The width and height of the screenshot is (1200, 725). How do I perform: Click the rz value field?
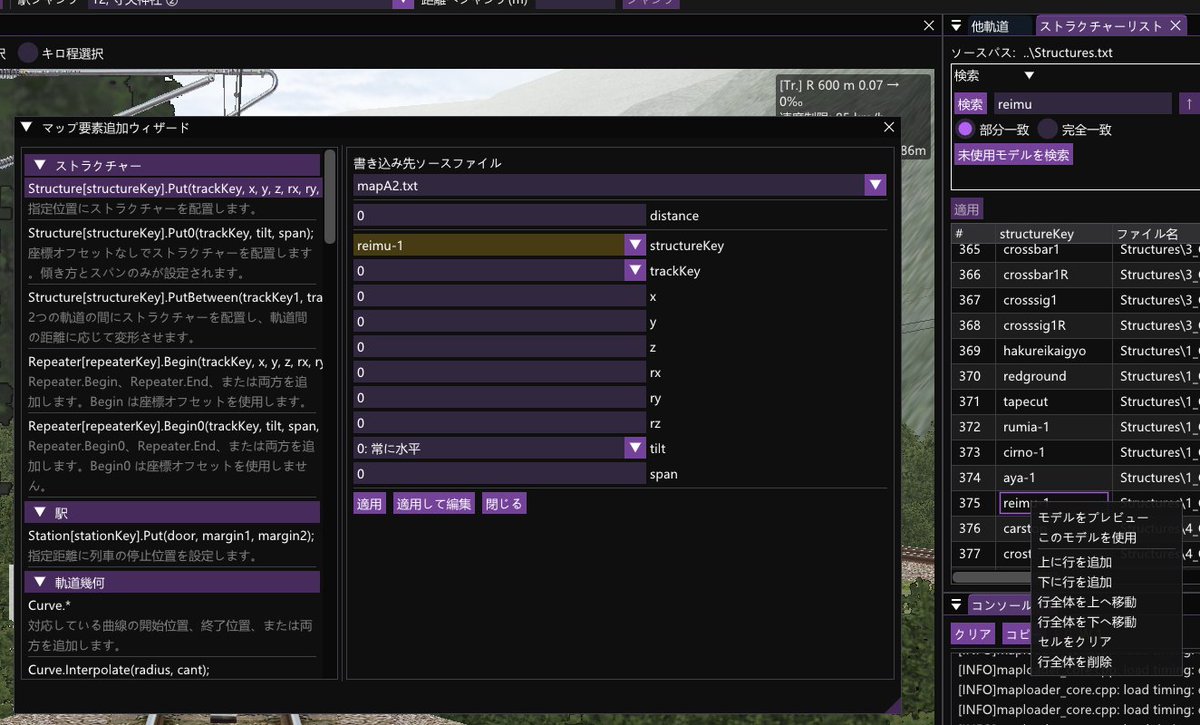[499, 423]
